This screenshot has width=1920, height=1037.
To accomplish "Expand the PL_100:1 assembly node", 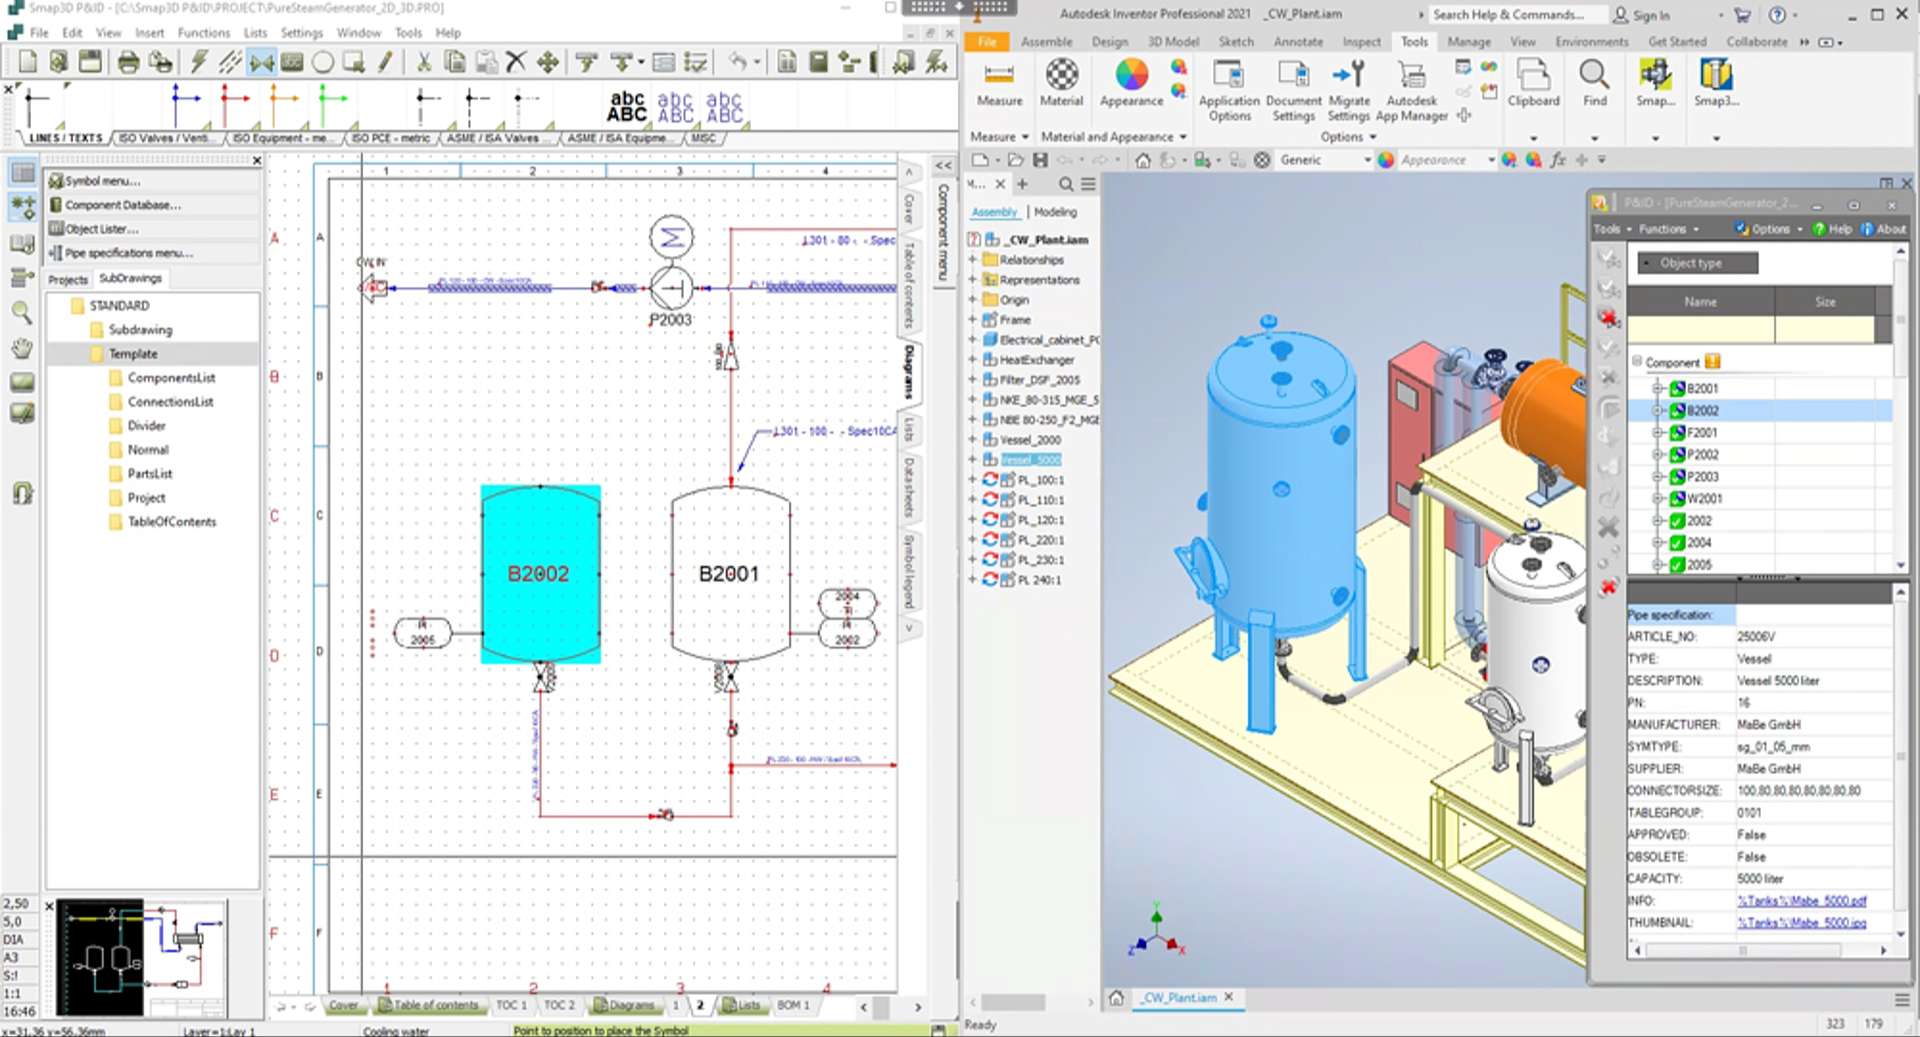I will tap(971, 478).
